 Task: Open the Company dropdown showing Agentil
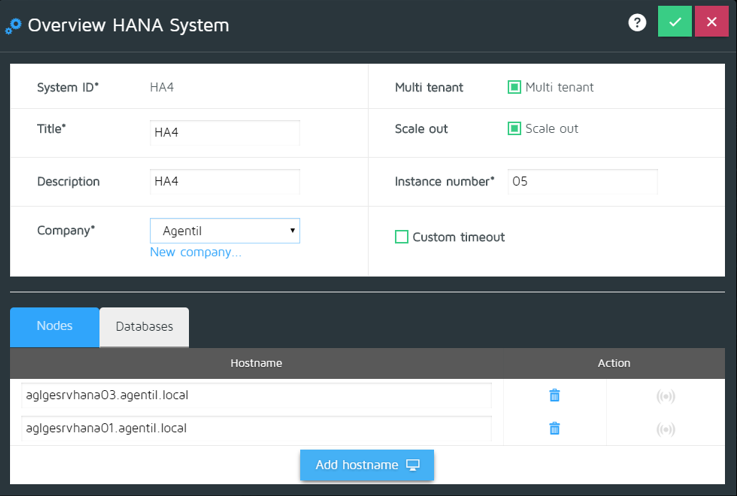pyautogui.click(x=225, y=231)
